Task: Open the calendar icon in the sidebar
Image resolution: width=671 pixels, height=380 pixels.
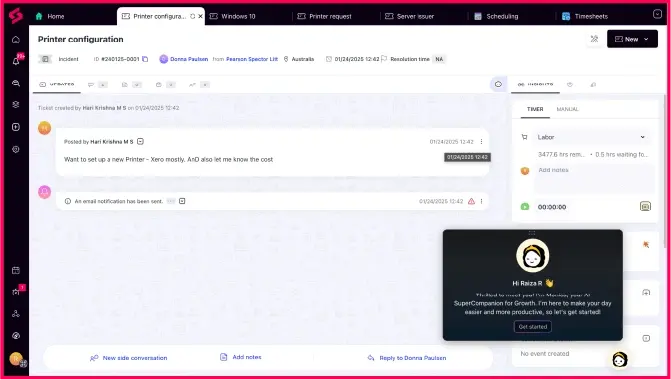Action: 16,270
